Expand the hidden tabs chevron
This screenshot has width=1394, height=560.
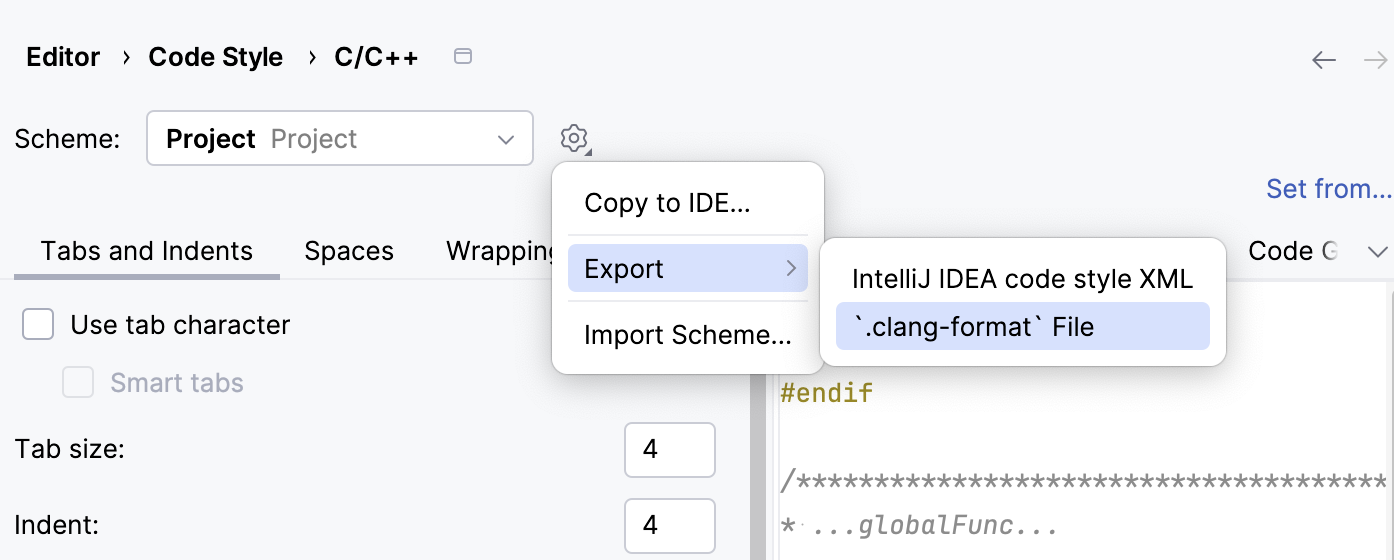(1377, 251)
